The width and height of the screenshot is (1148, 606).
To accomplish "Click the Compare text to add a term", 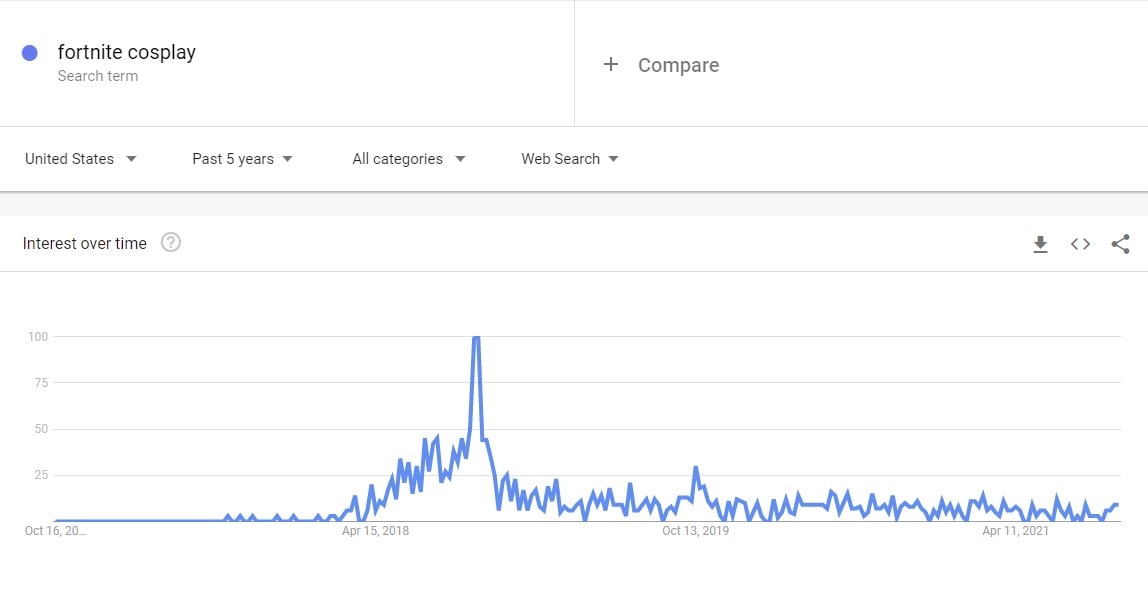I will click(678, 64).
